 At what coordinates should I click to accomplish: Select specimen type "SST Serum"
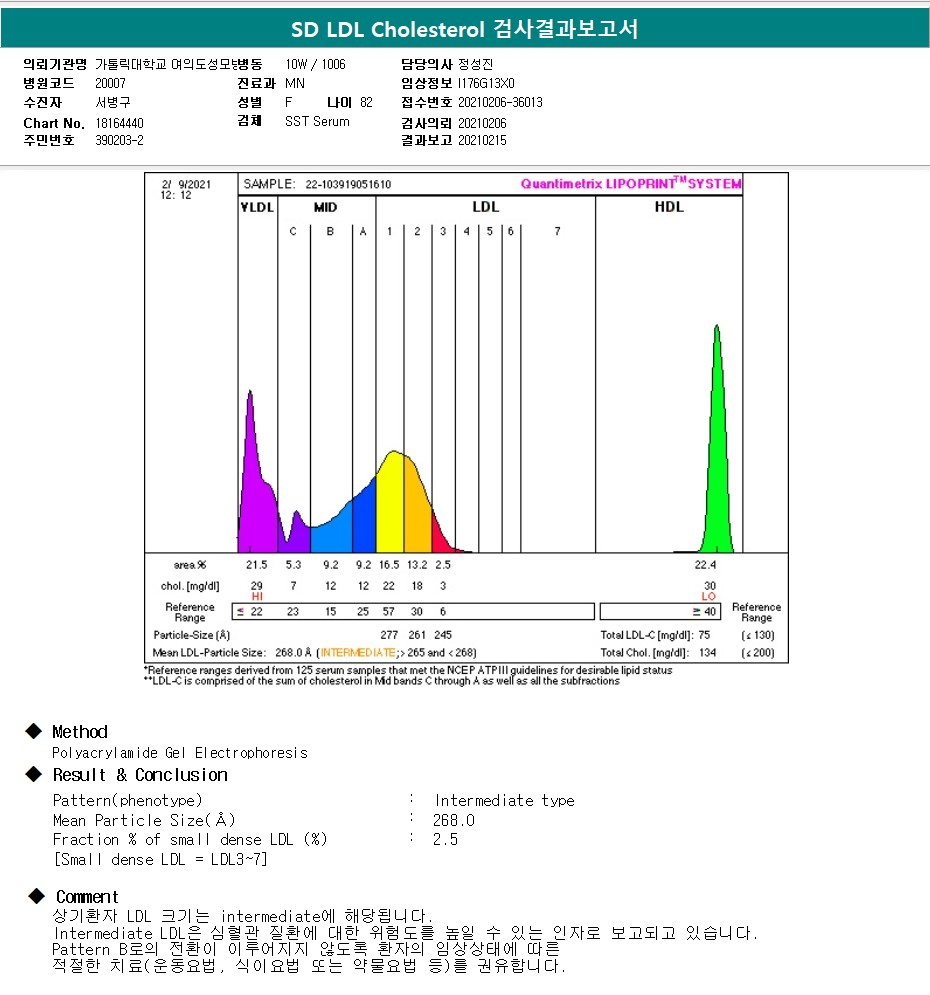coord(317,121)
